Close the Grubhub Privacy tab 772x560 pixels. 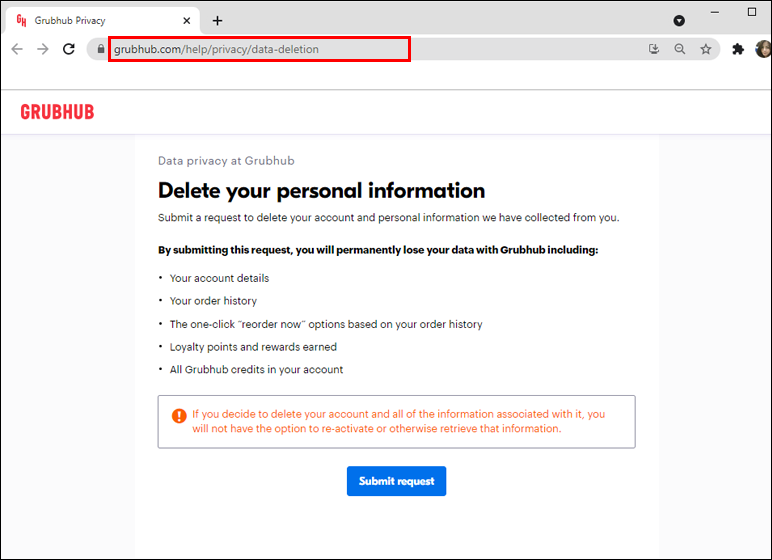coord(187,21)
